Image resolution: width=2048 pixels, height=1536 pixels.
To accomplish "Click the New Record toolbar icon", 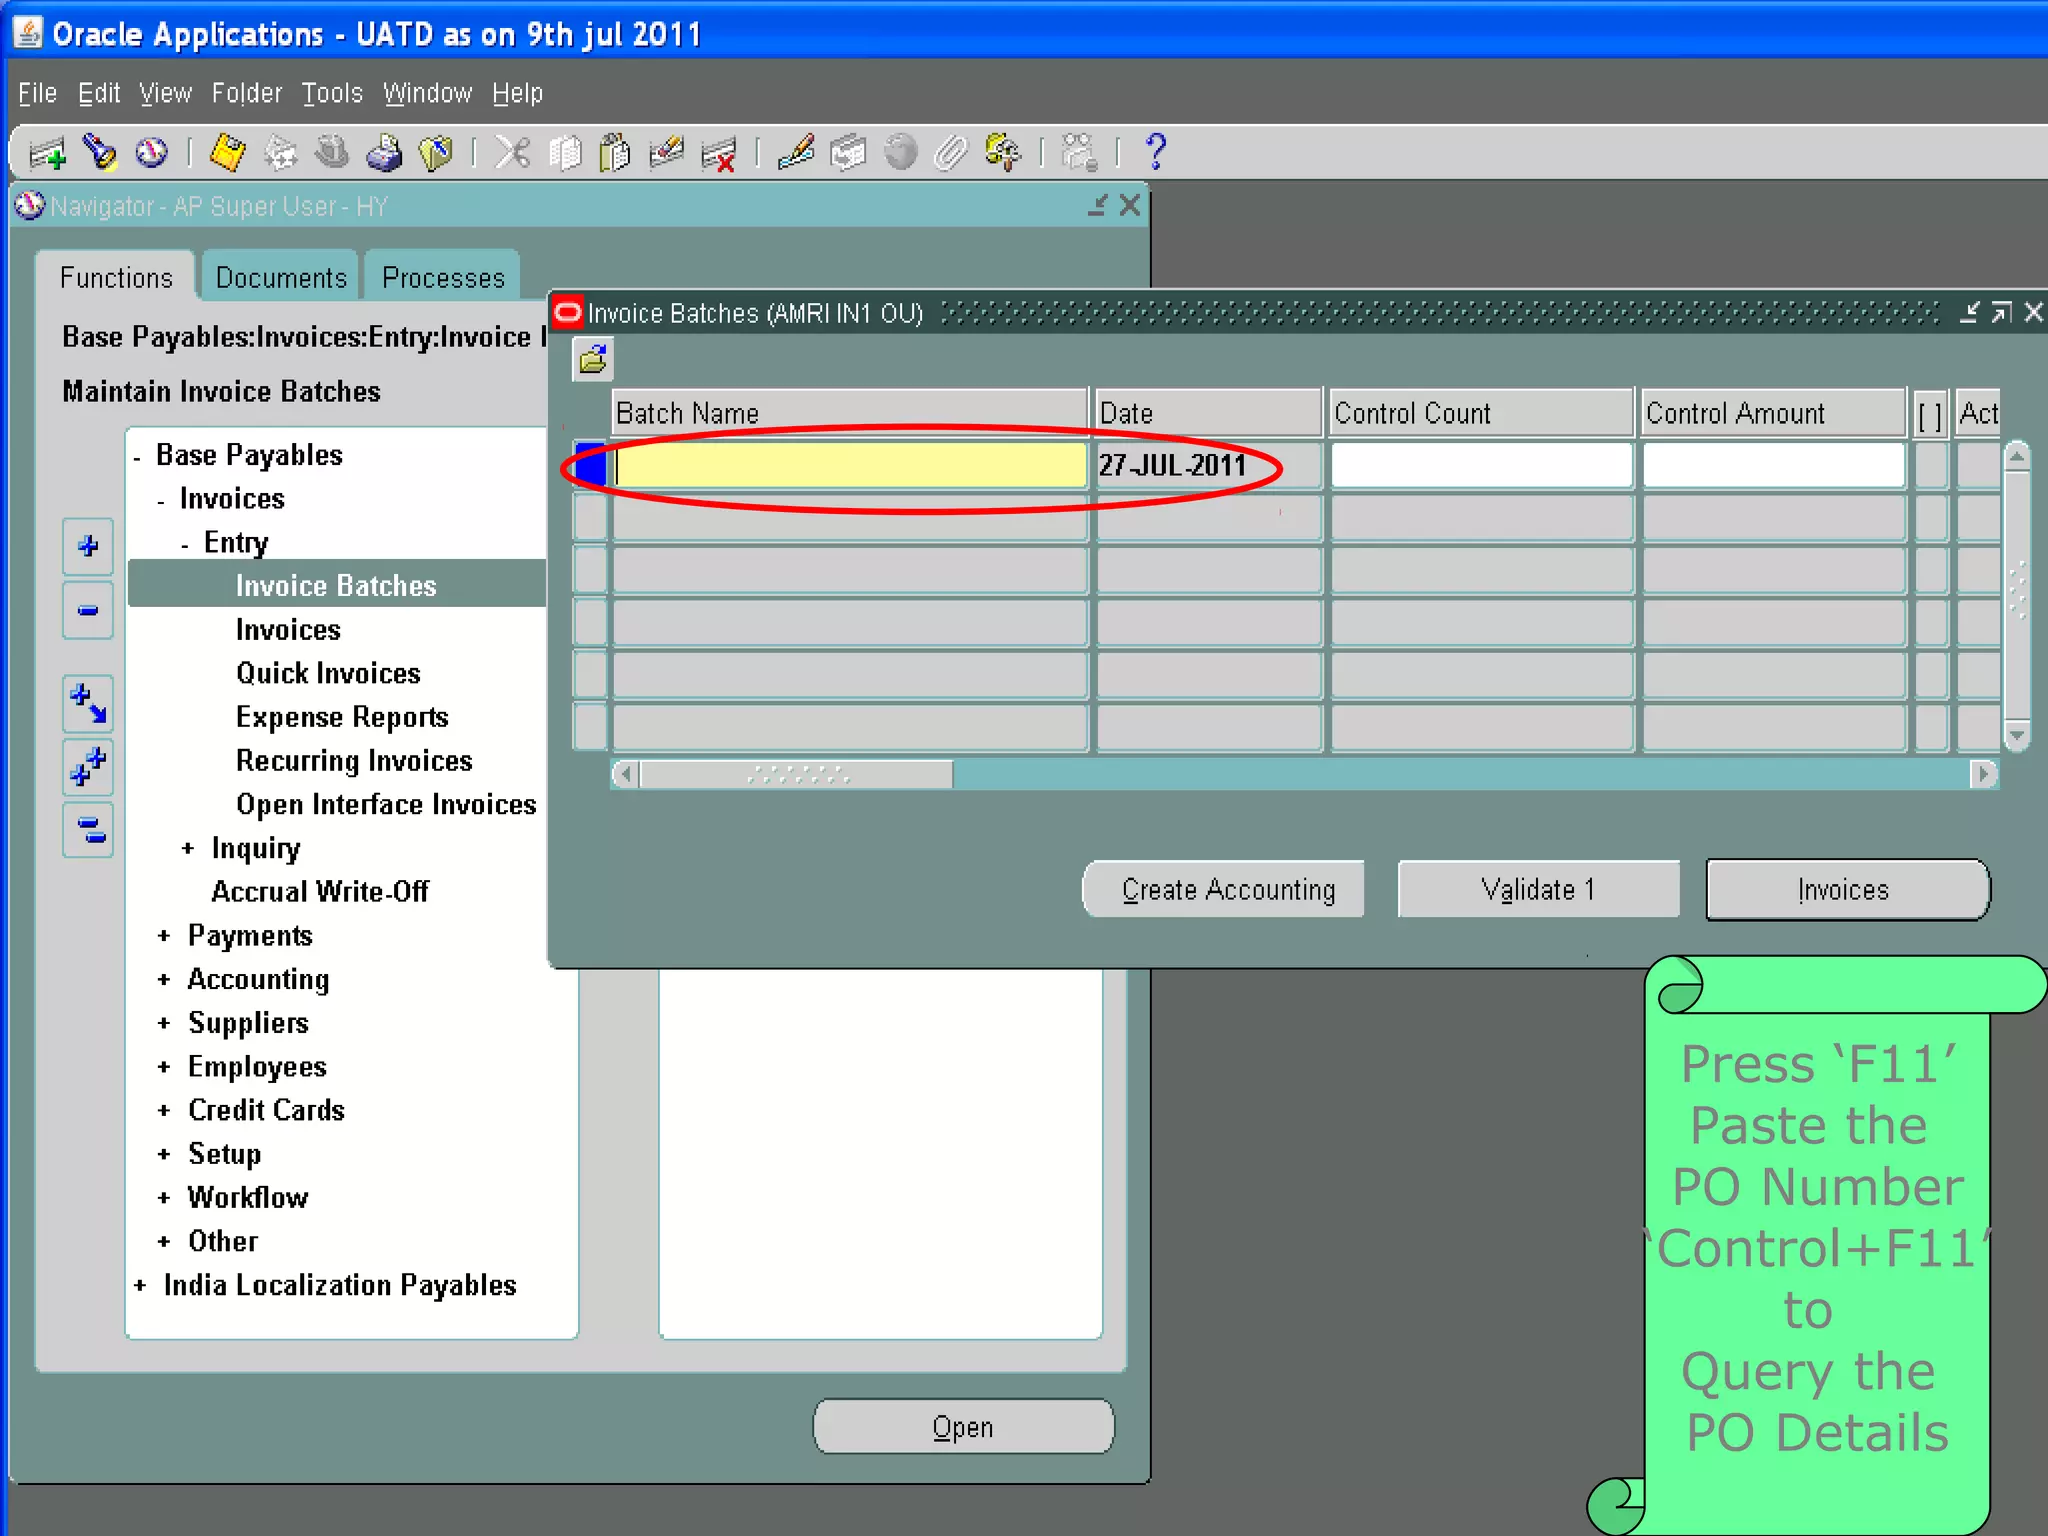I will point(46,154).
